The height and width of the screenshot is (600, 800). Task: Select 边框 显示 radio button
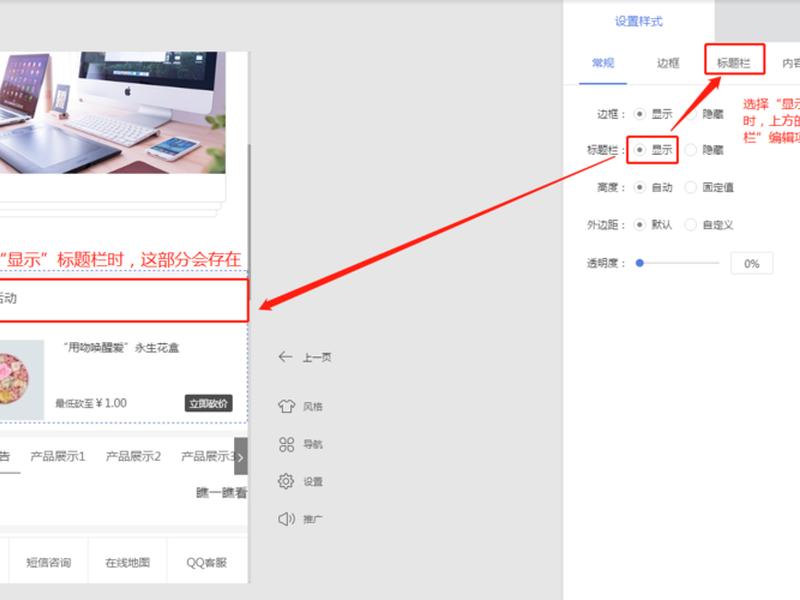click(x=639, y=114)
